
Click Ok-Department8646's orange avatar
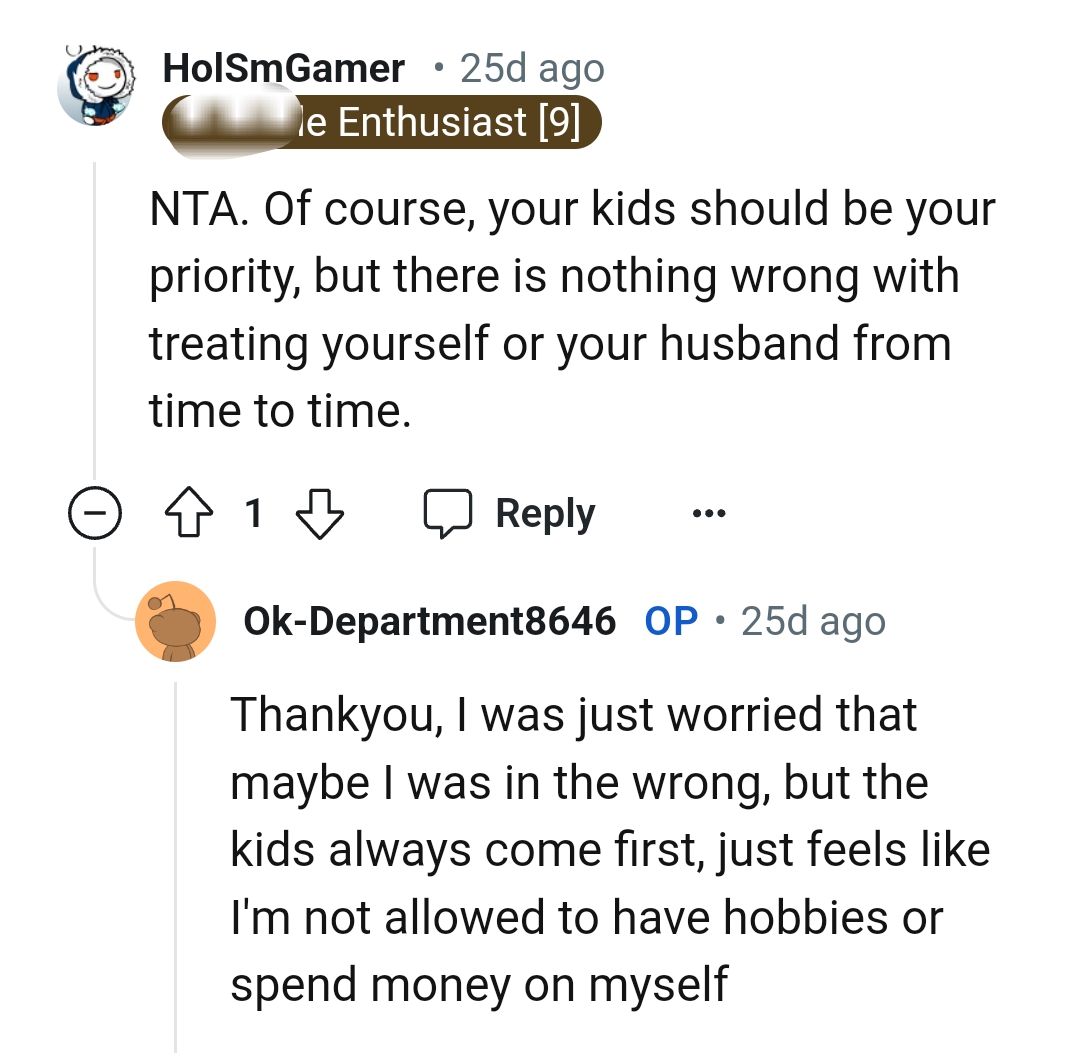pos(177,621)
